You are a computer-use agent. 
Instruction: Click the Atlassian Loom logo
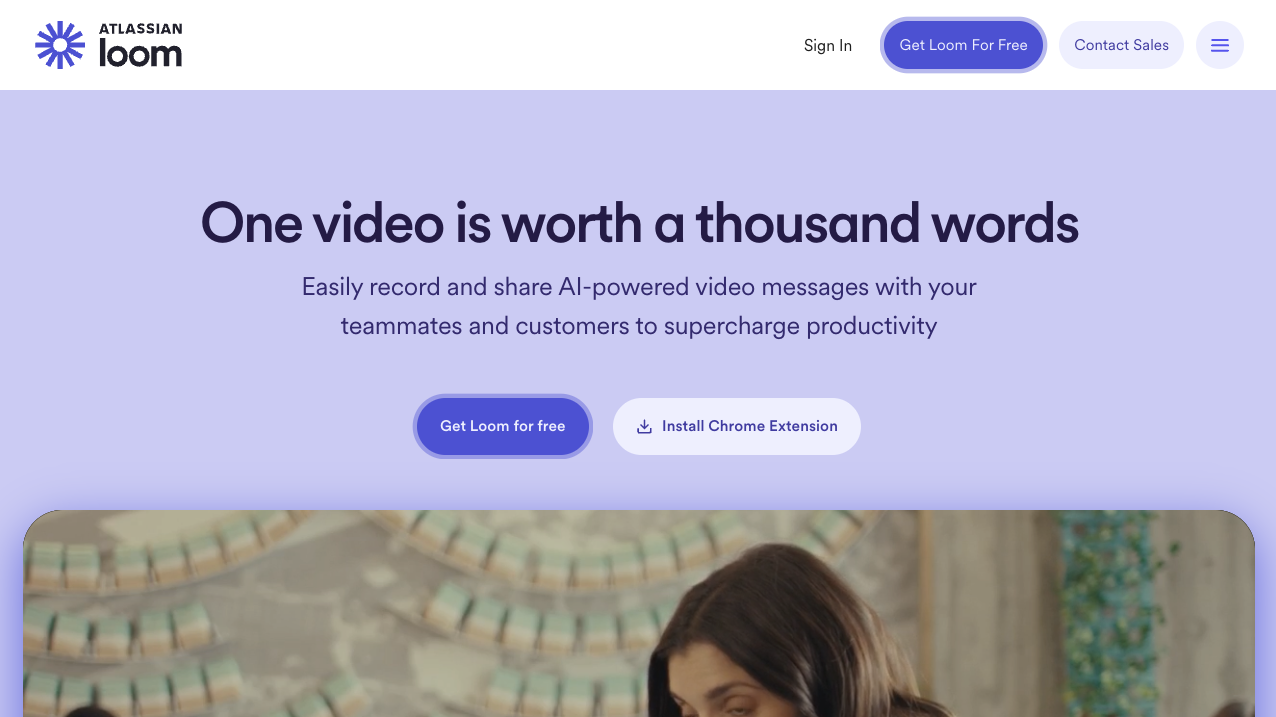point(108,45)
